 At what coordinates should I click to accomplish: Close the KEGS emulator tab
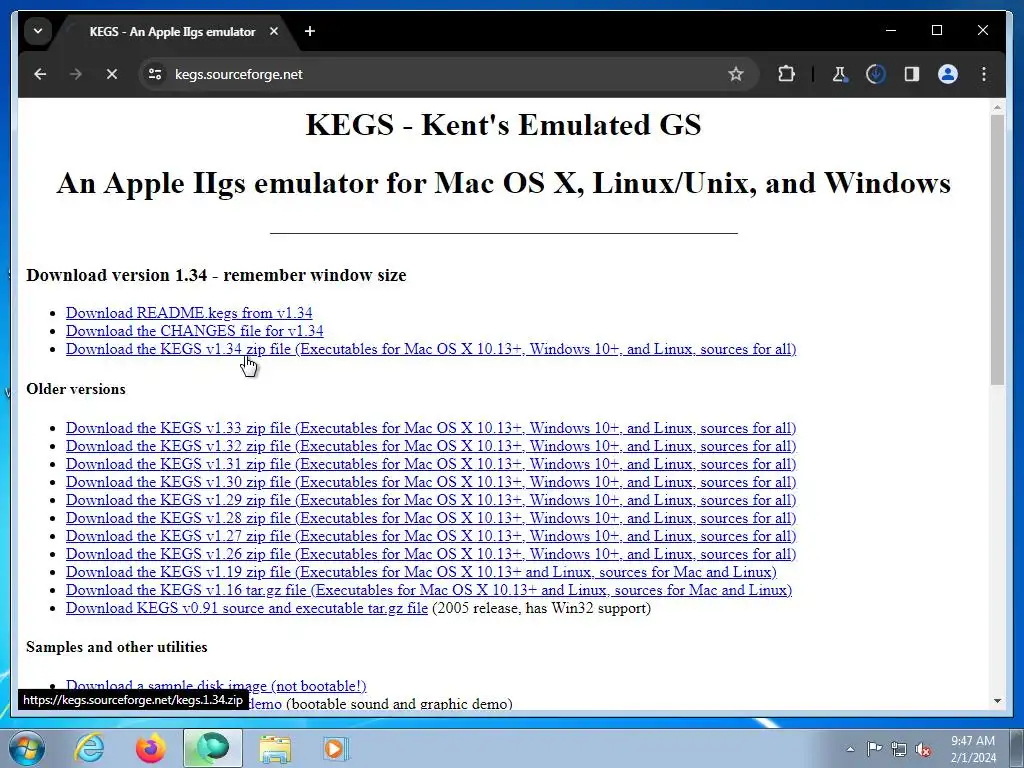pyautogui.click(x=274, y=31)
